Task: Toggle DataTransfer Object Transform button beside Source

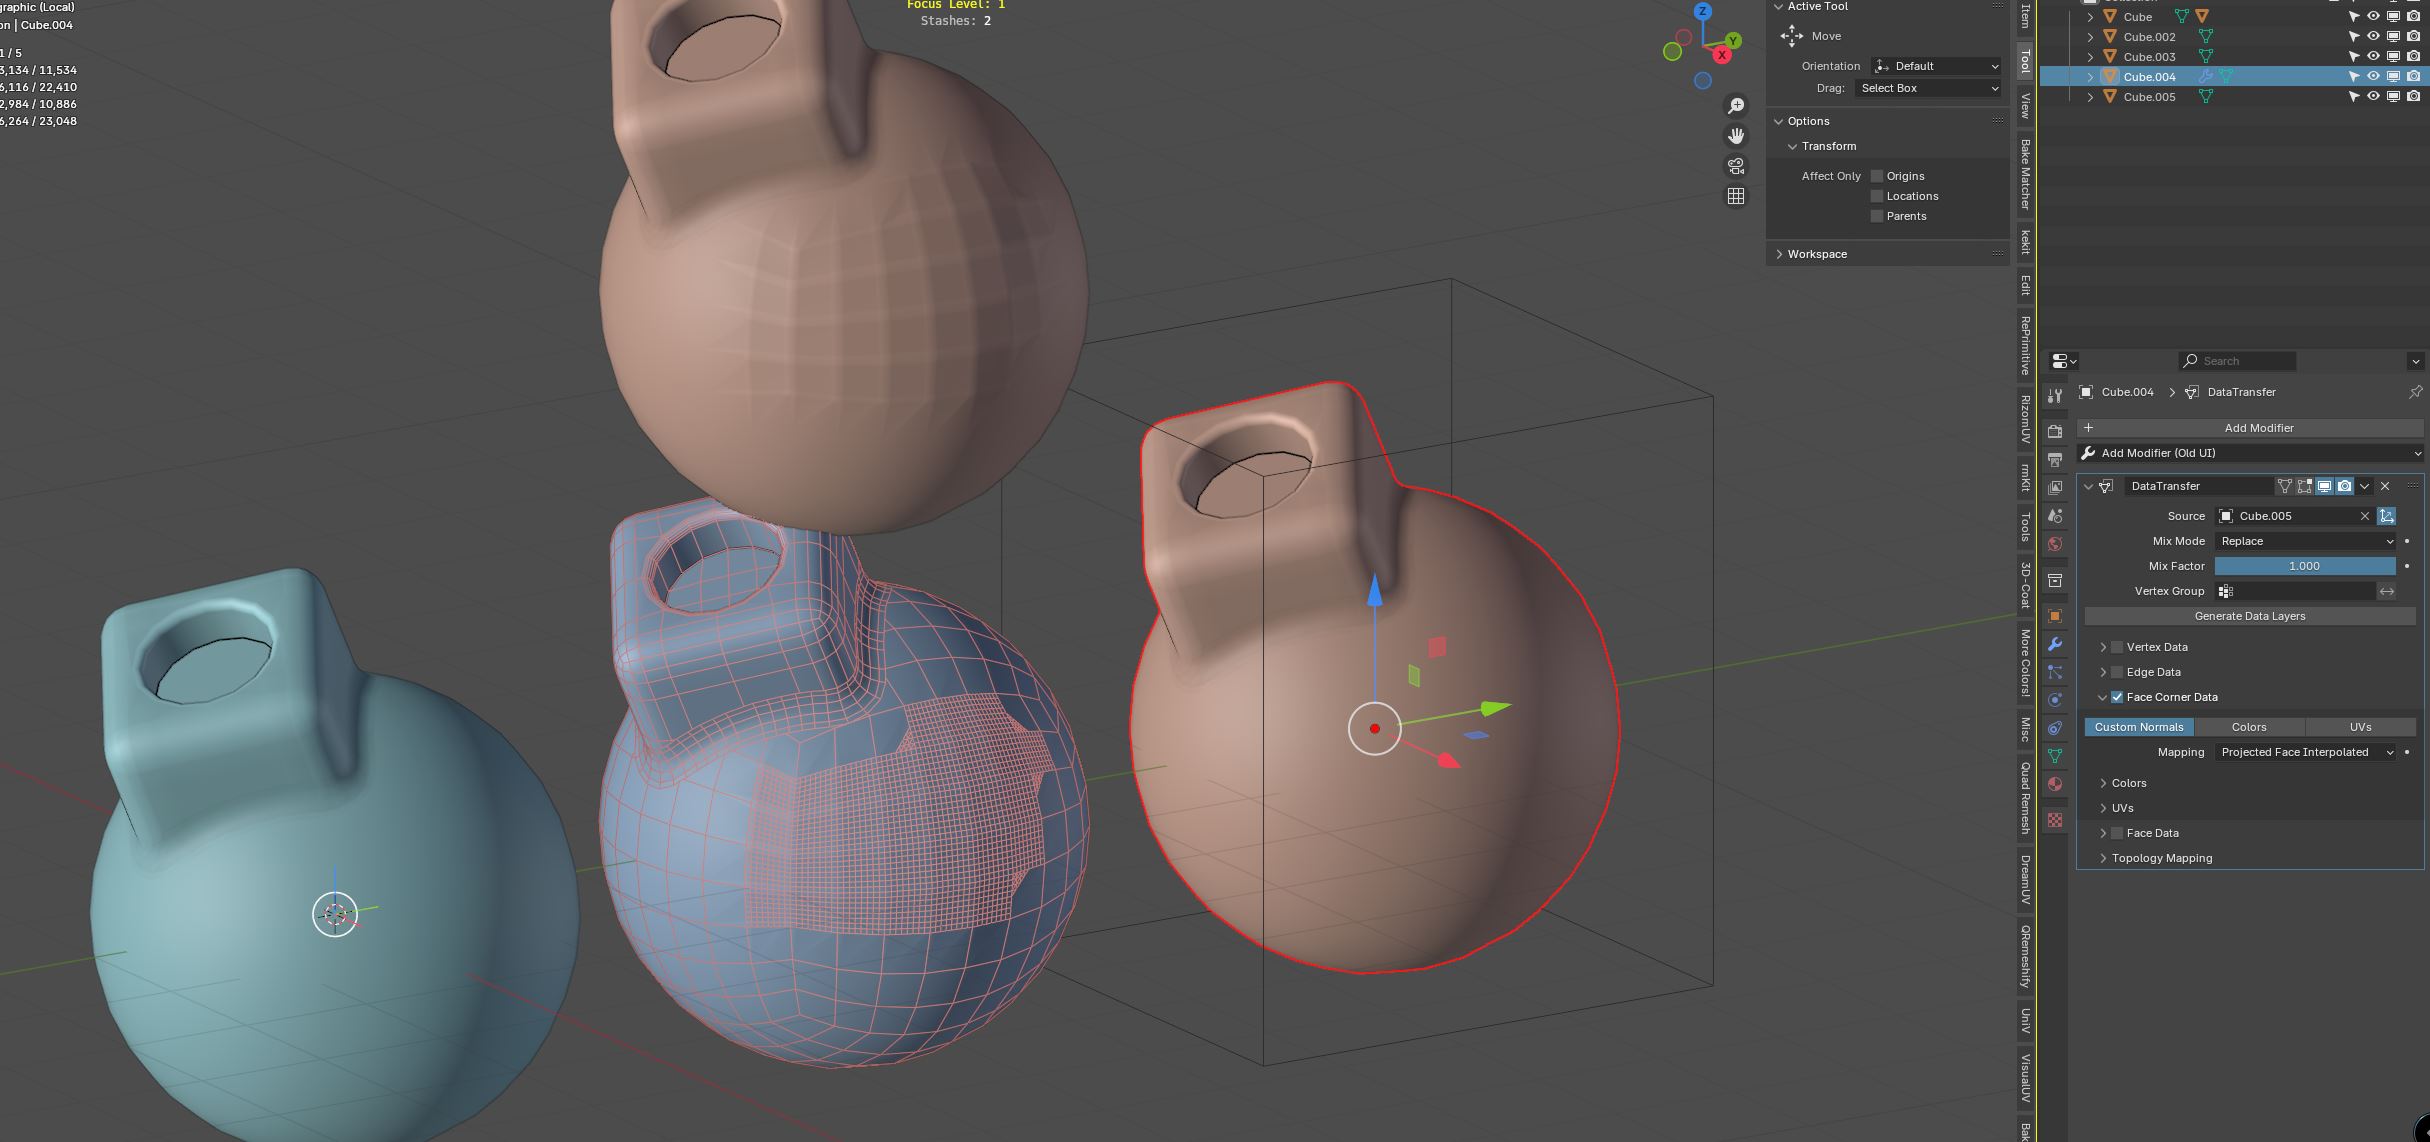Action: [2387, 516]
